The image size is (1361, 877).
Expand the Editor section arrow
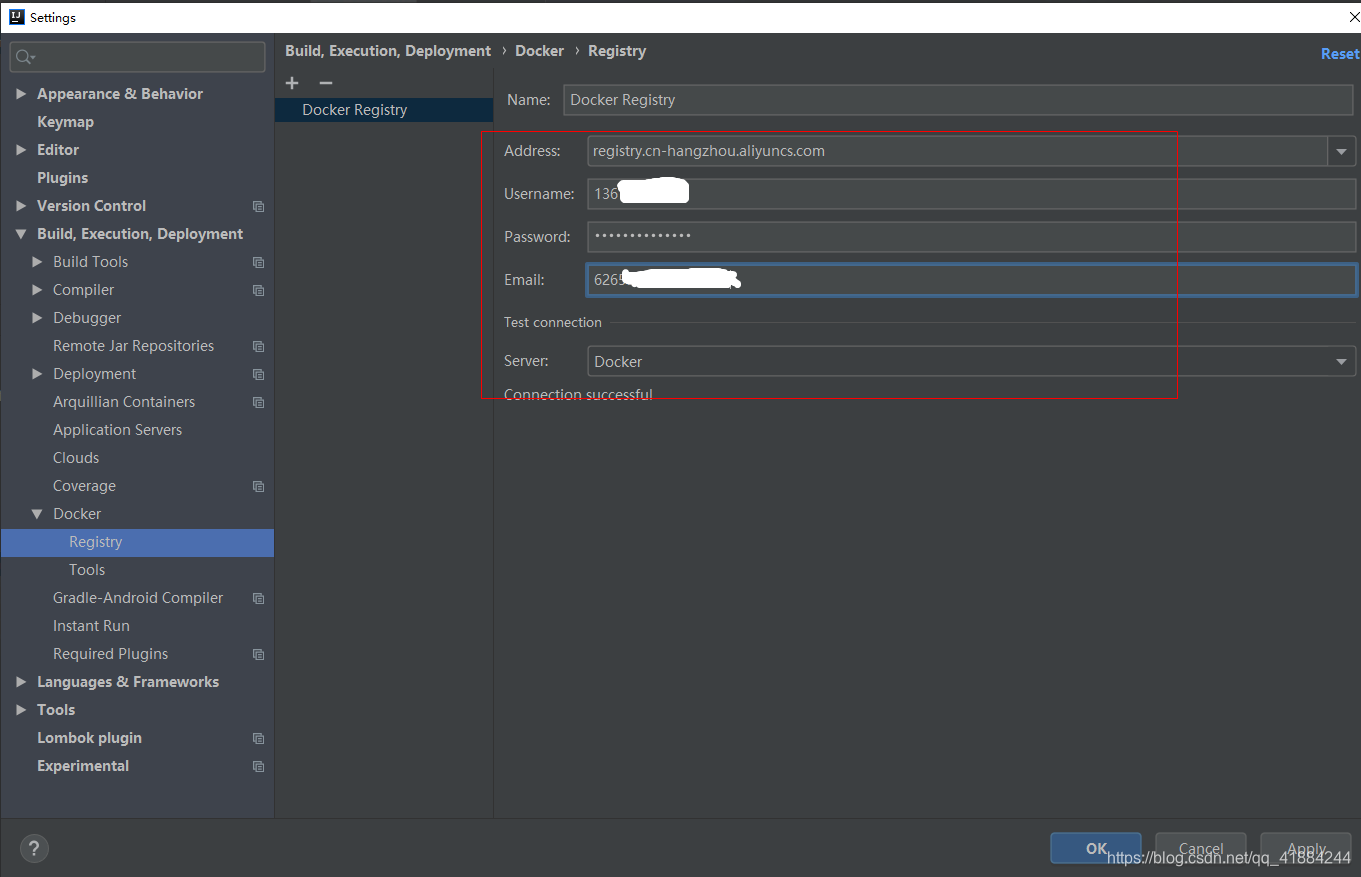21,150
